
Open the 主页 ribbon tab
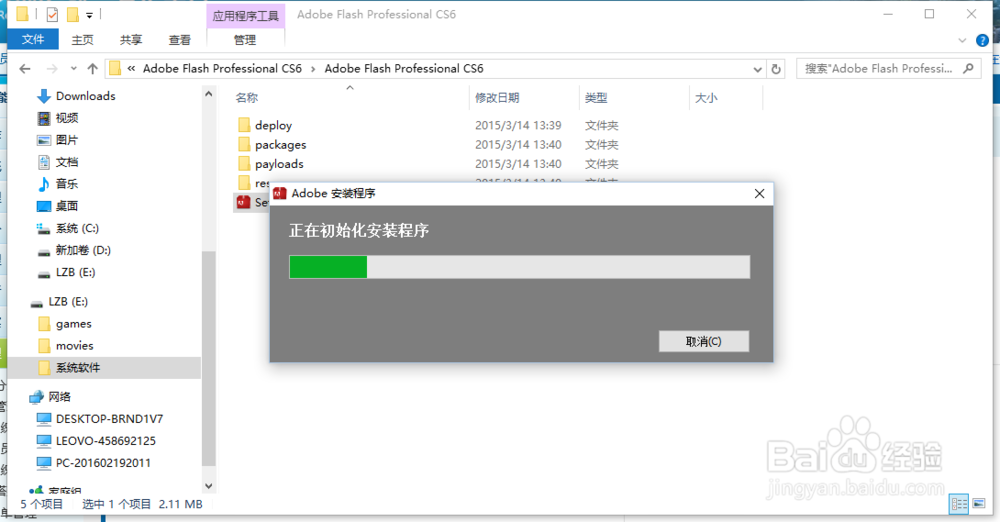pos(82,40)
